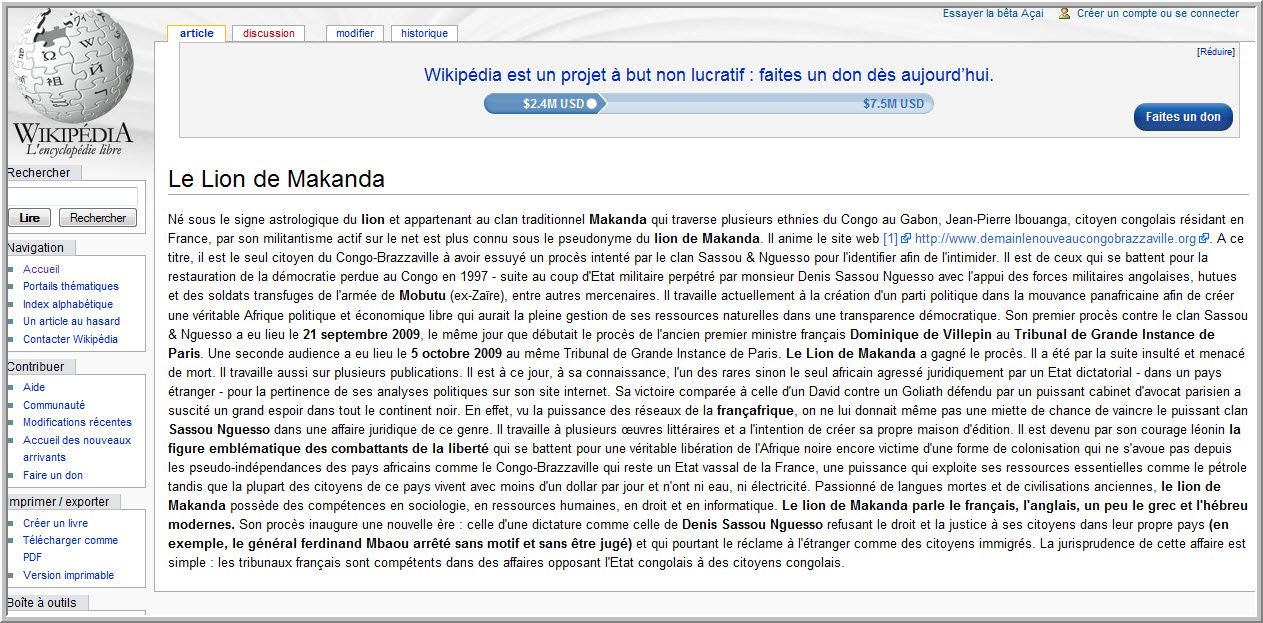The width and height of the screenshot is (1263, 623).
Task: Open Modifications récentes link
Action: tap(77, 422)
